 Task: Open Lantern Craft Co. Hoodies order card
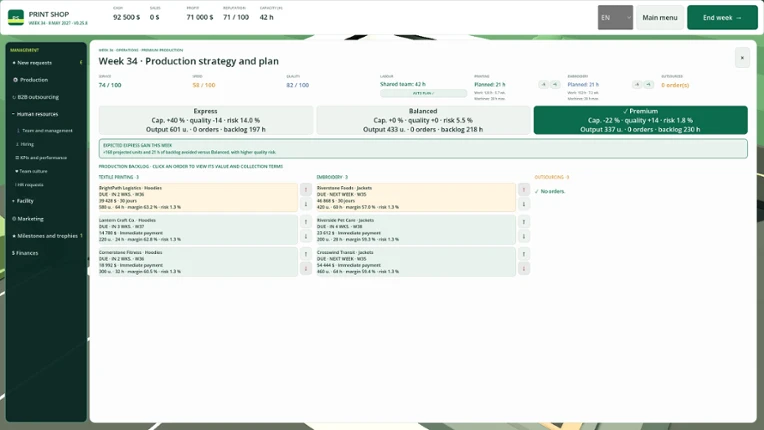[x=198, y=229]
